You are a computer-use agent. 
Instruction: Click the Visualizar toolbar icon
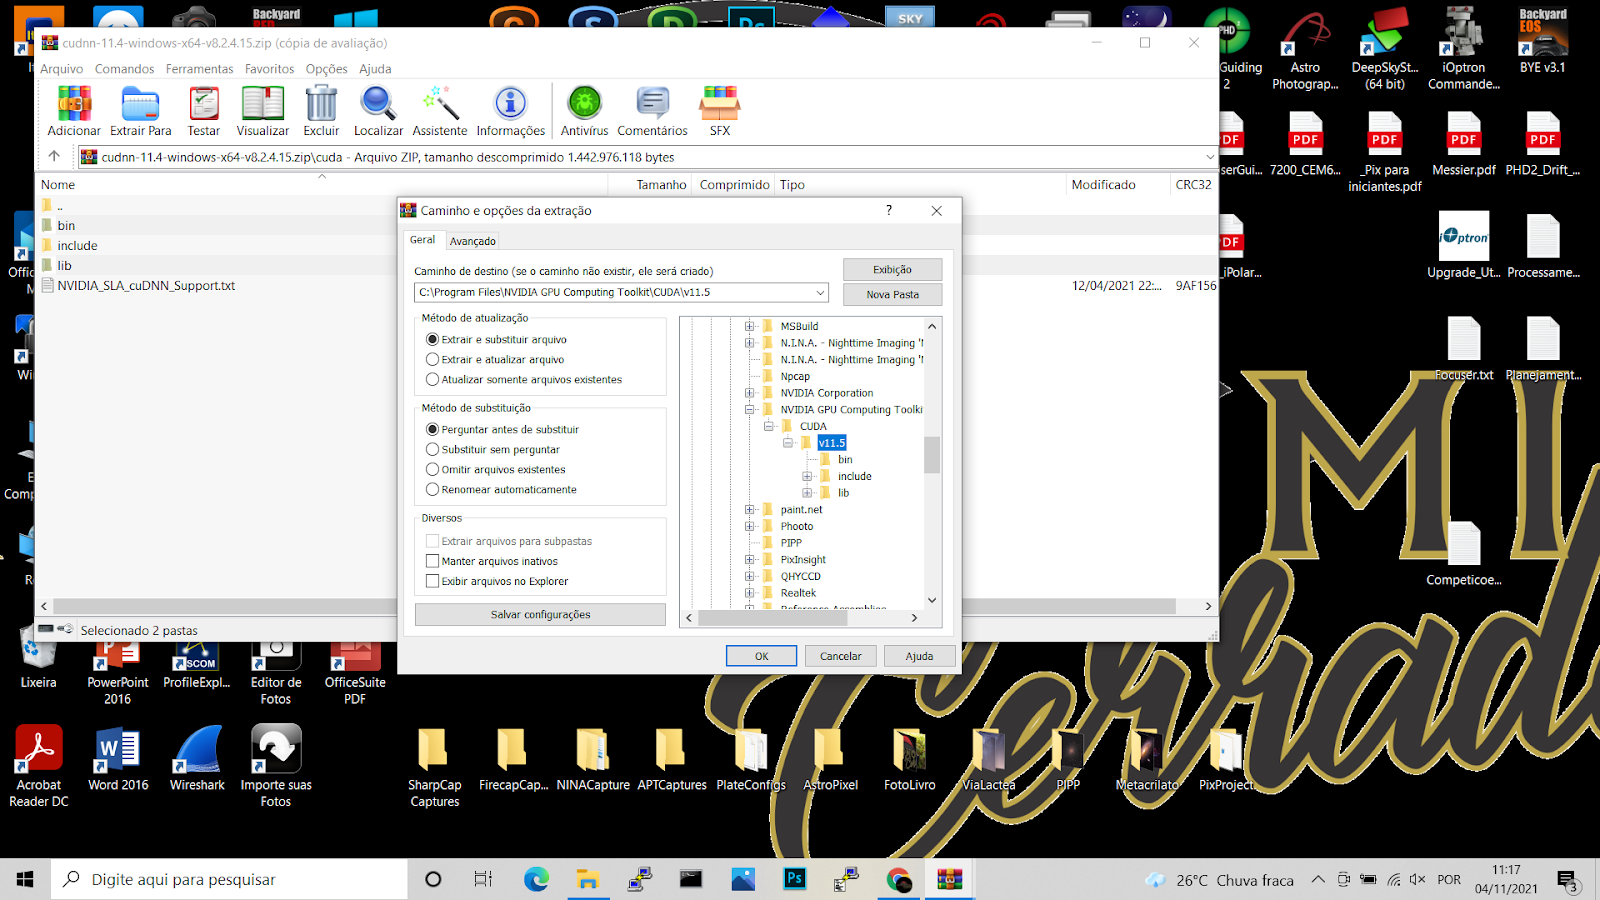(x=262, y=110)
